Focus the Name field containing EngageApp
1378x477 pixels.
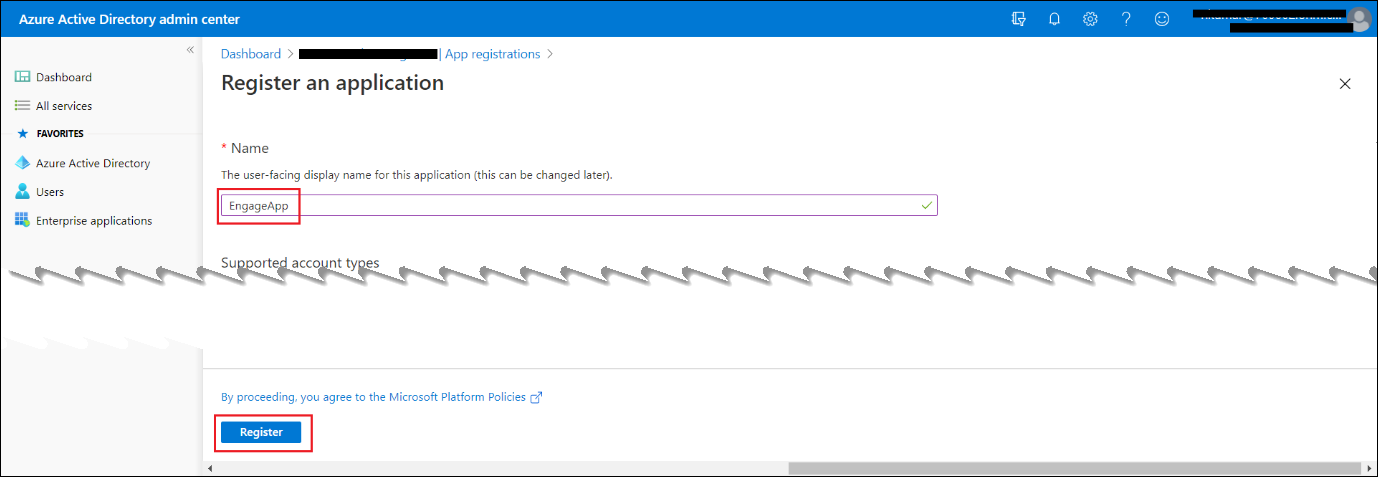[570, 205]
